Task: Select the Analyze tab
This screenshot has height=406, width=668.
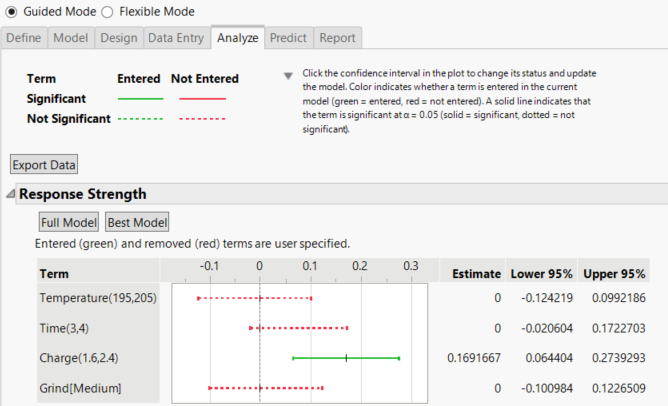Action: click(237, 38)
